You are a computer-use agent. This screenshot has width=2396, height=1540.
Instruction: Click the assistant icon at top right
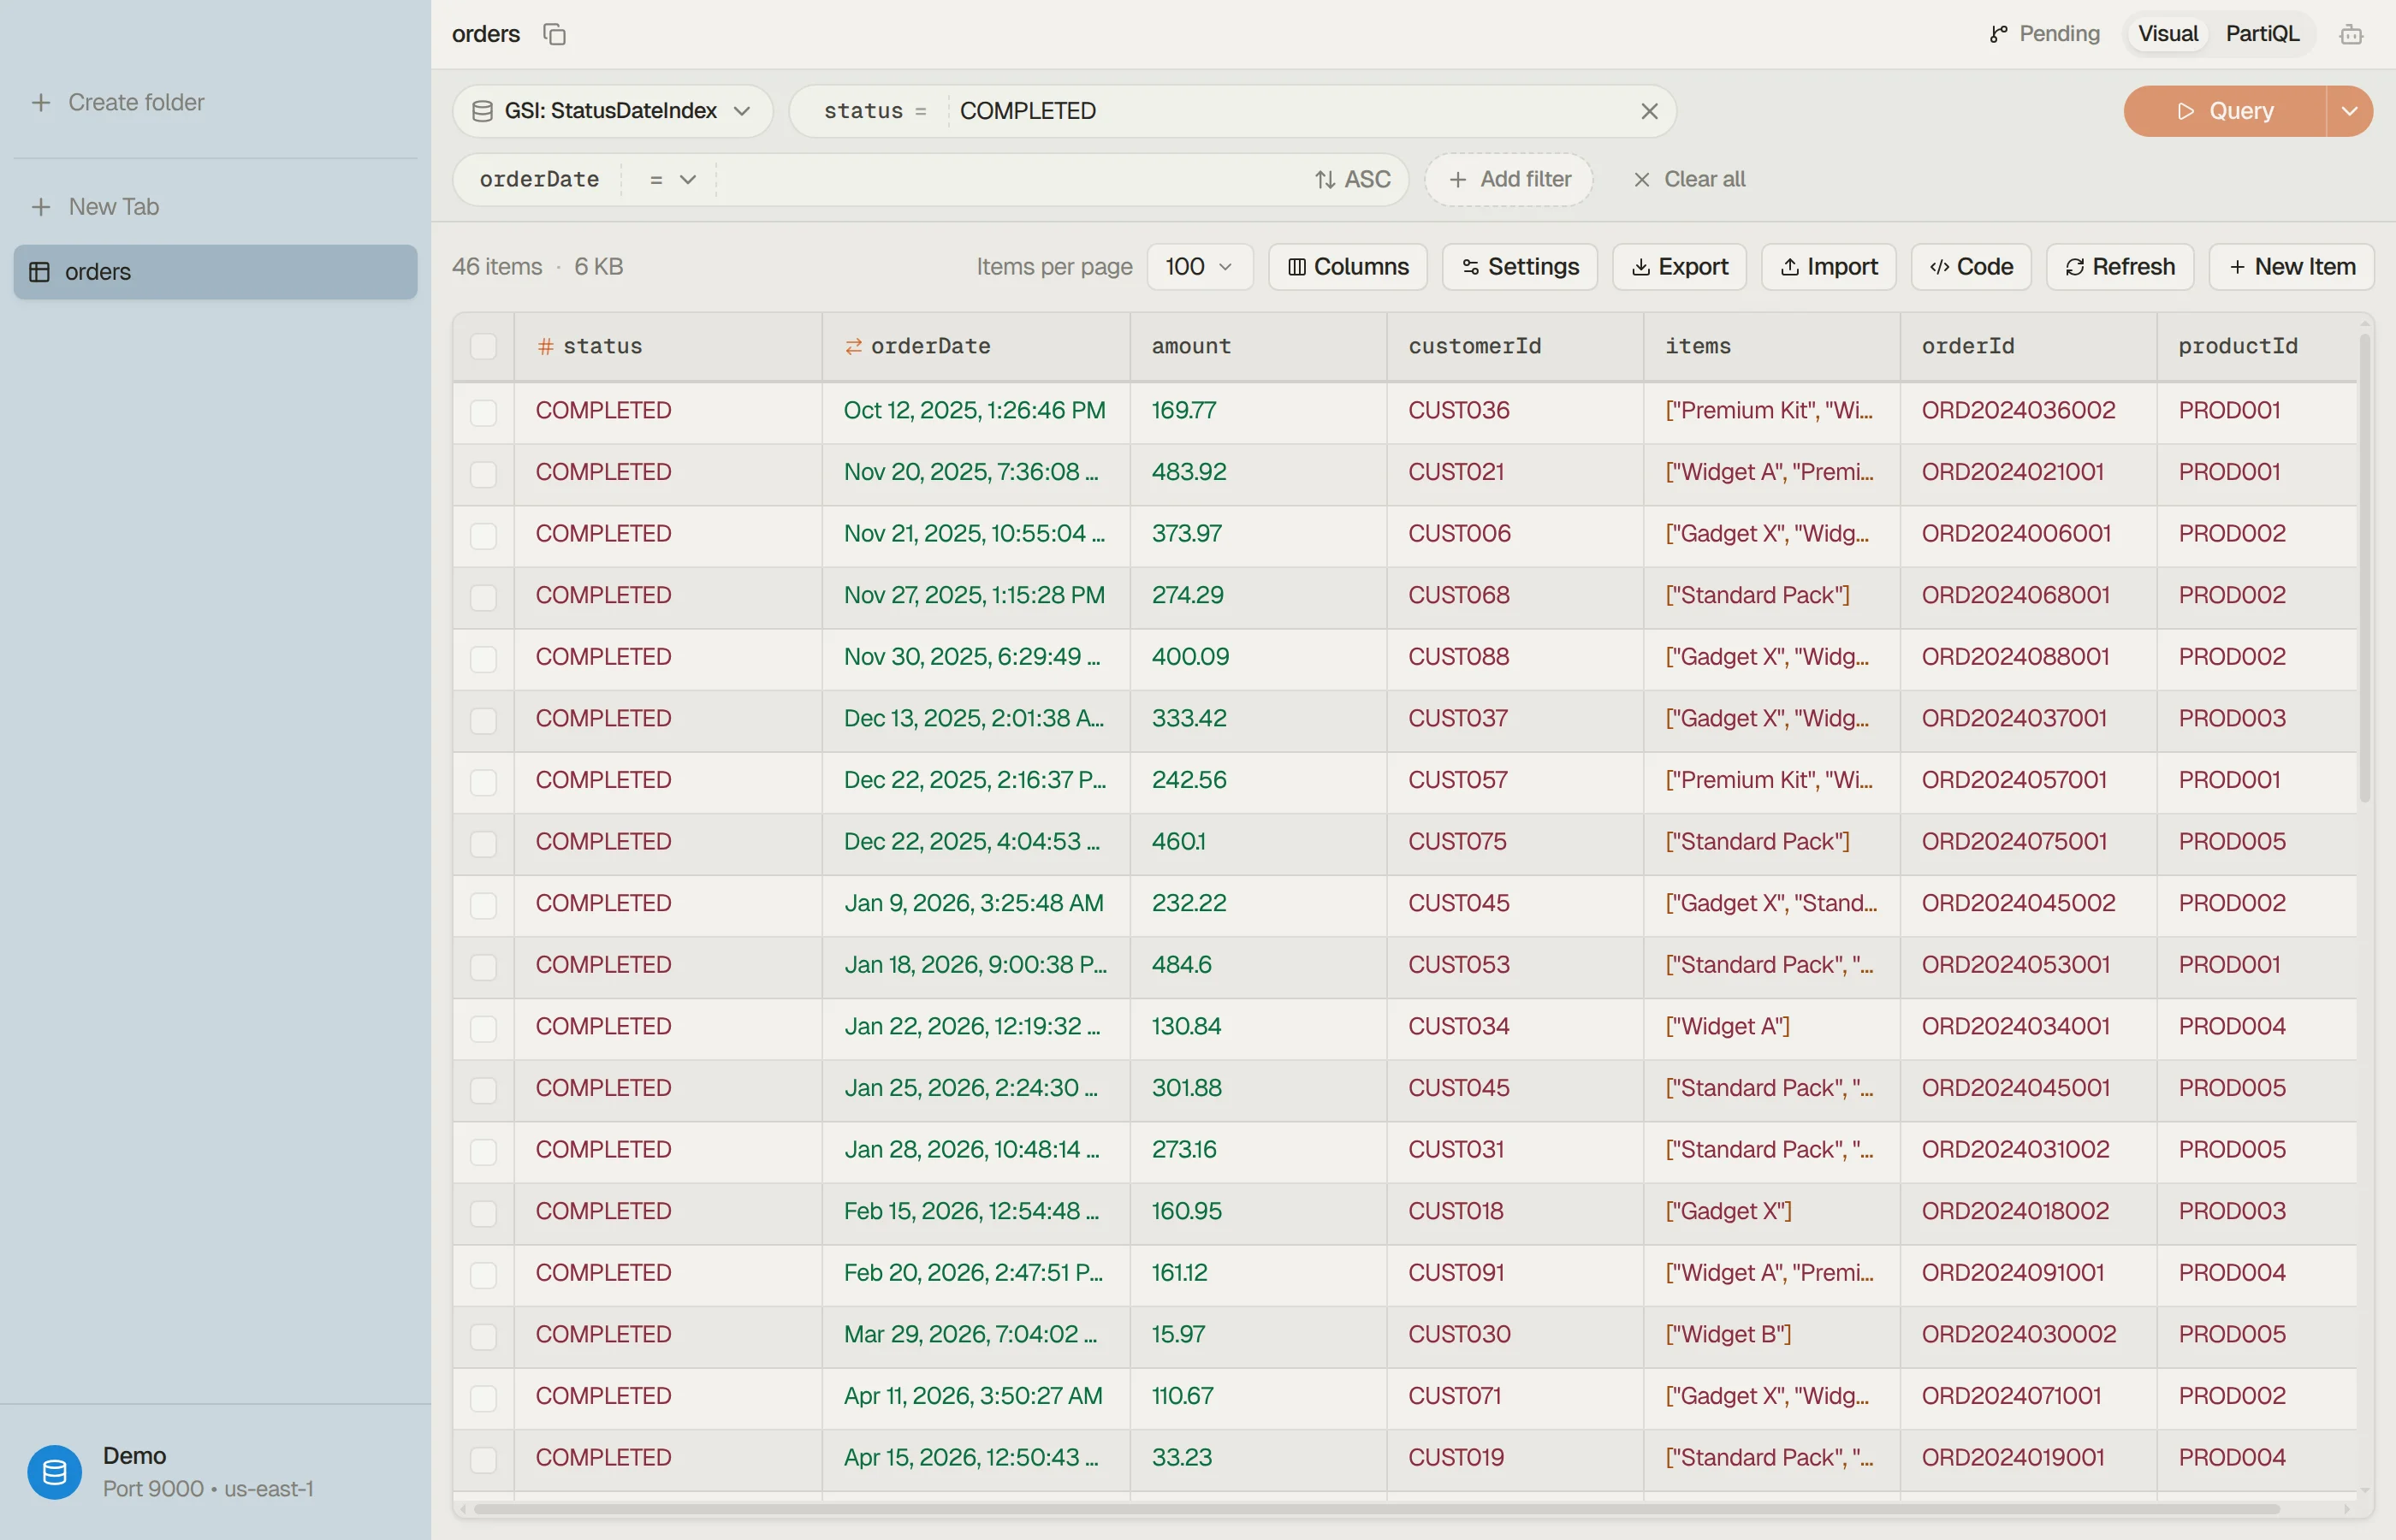tap(2351, 35)
